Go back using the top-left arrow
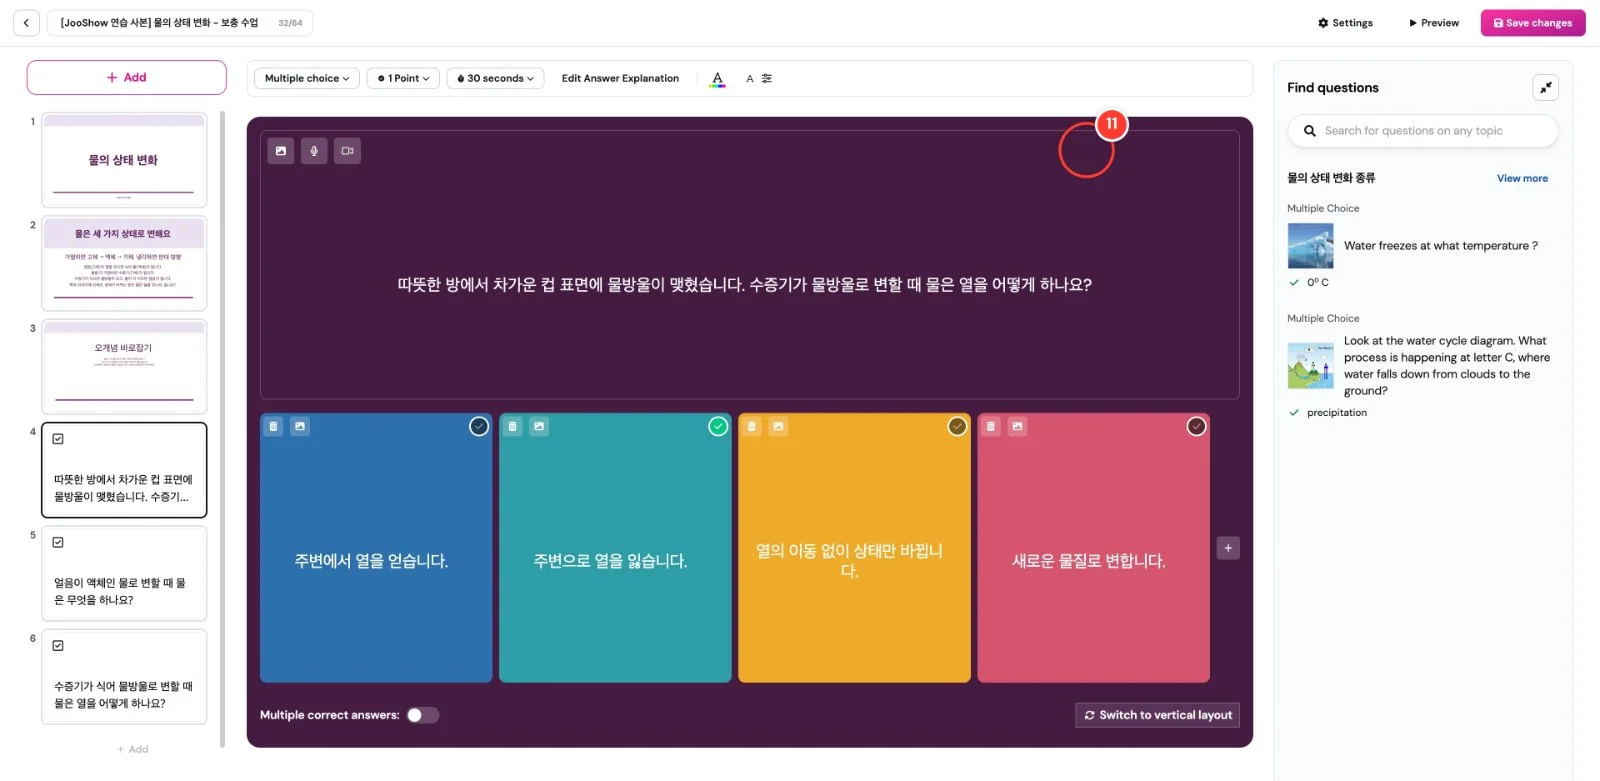 click(x=26, y=23)
